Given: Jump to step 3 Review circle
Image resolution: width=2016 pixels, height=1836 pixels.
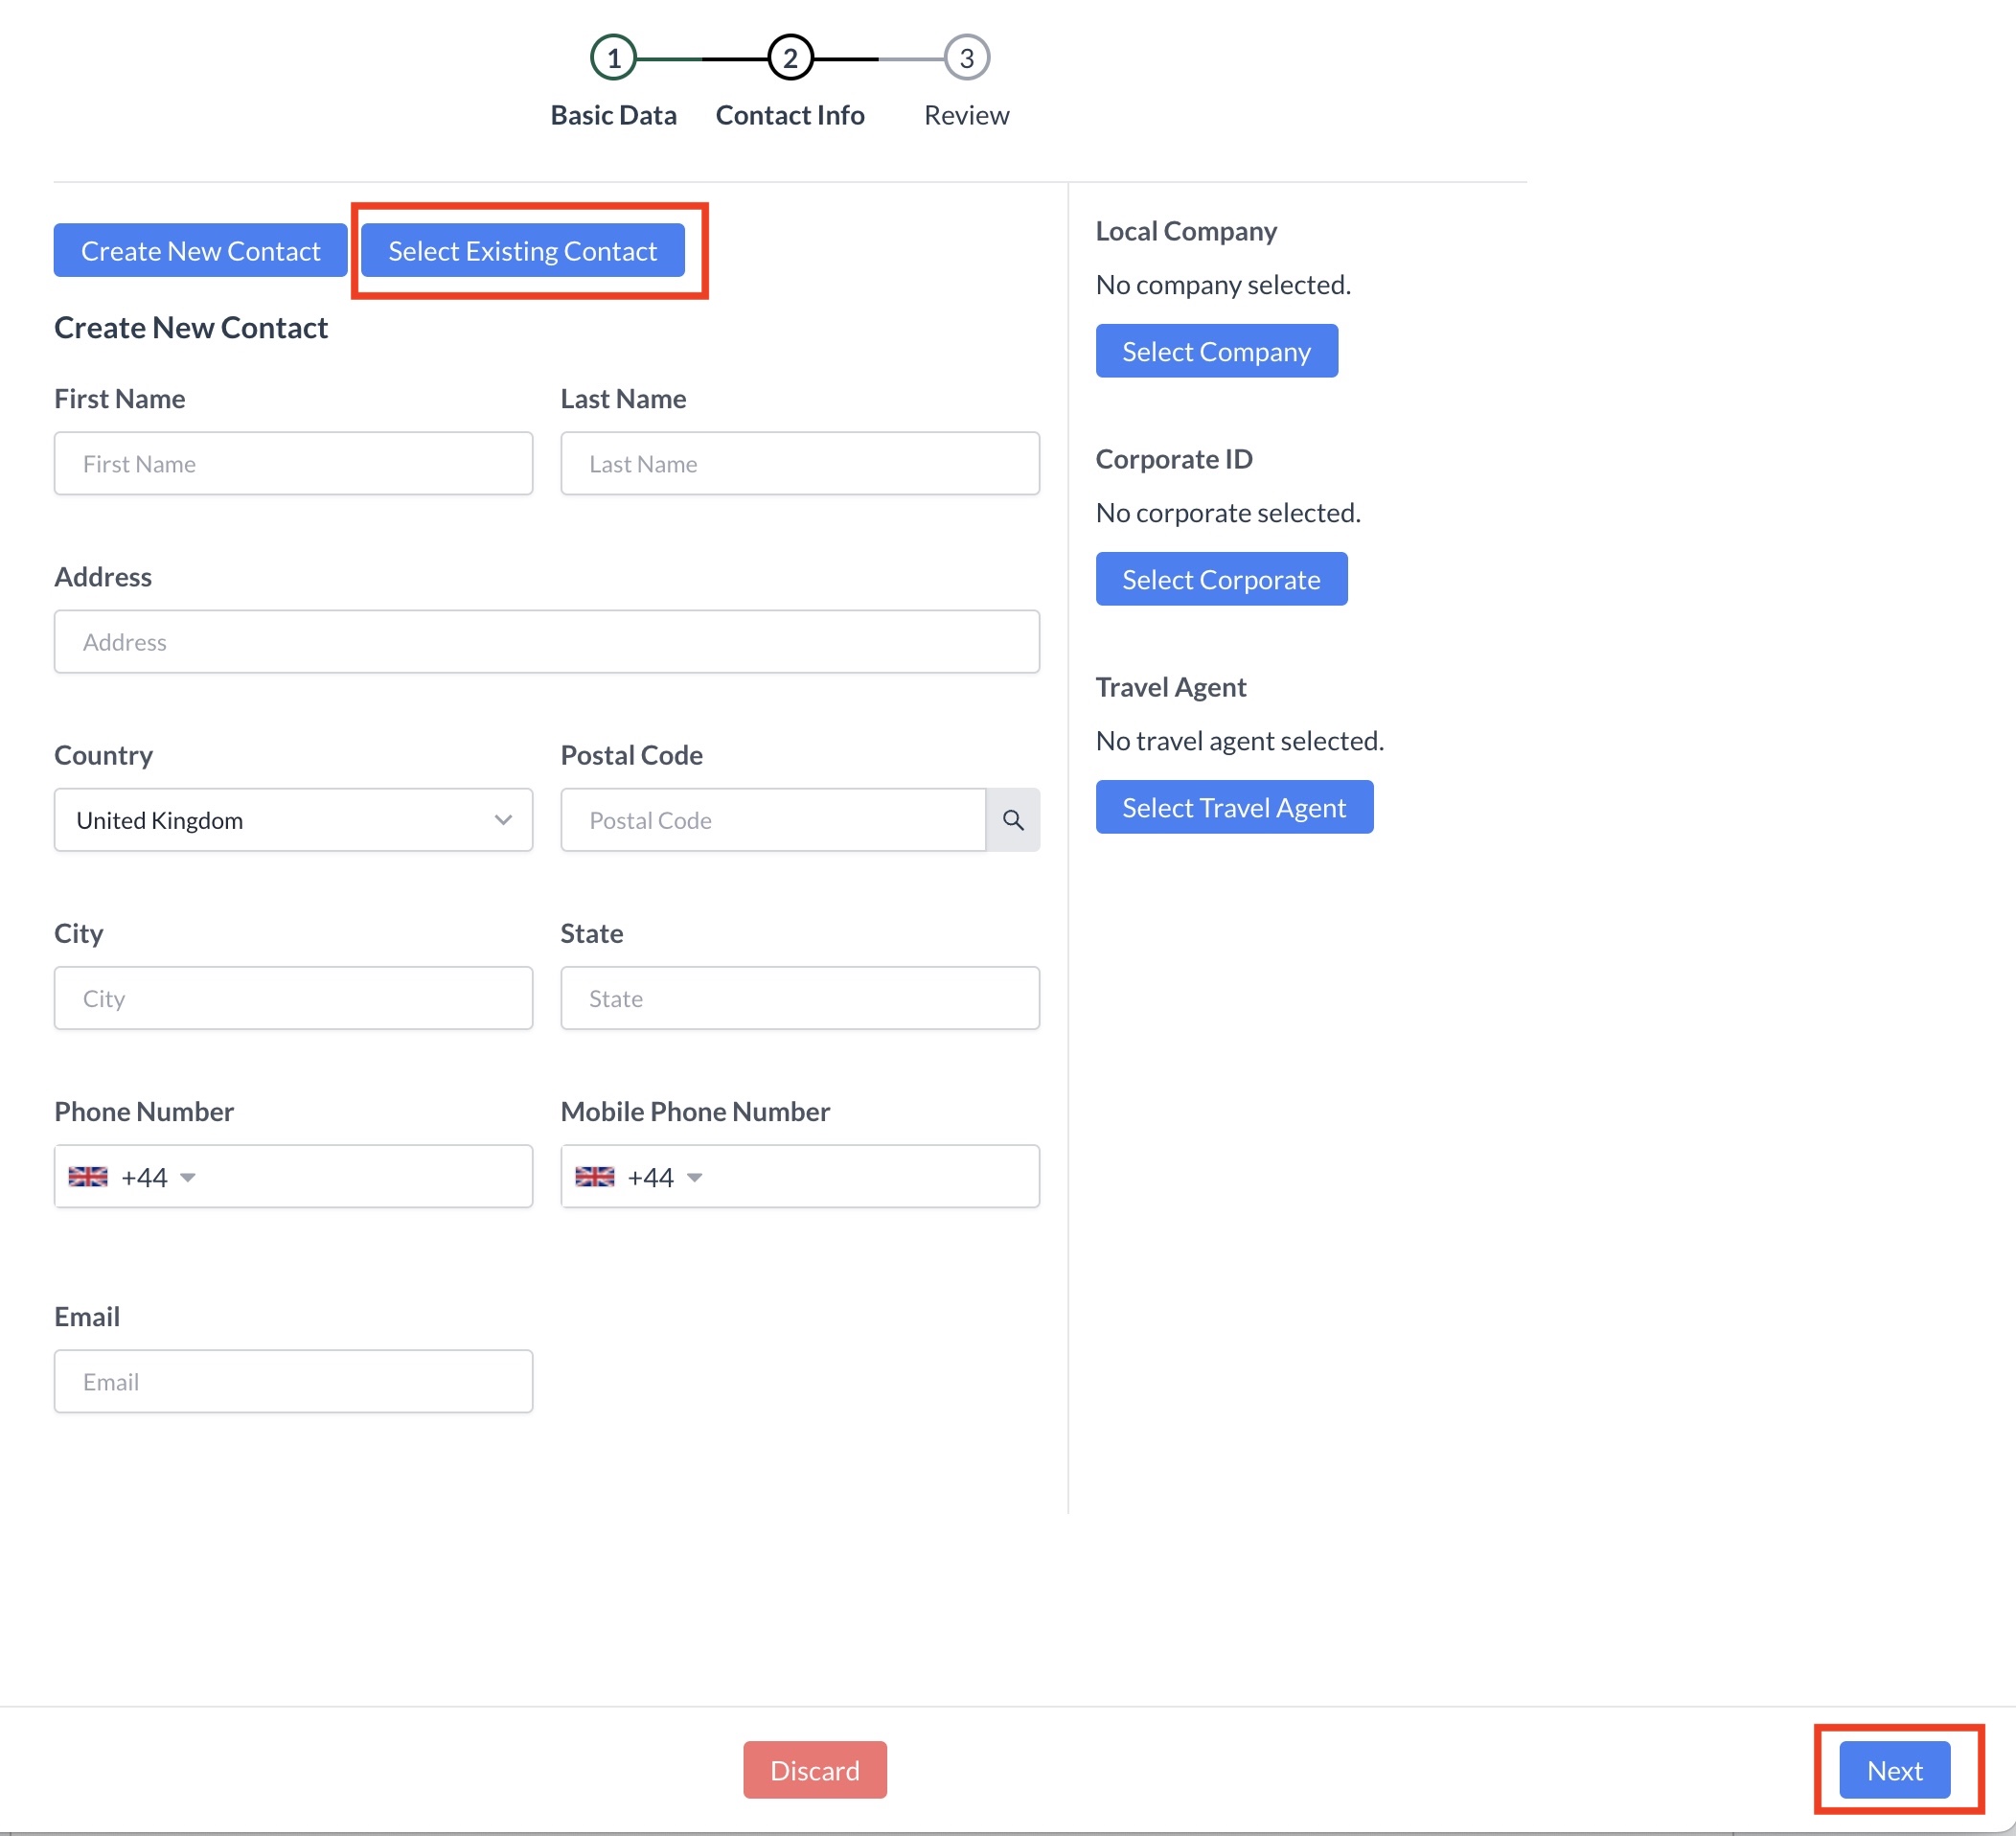Looking at the screenshot, I should 966,58.
